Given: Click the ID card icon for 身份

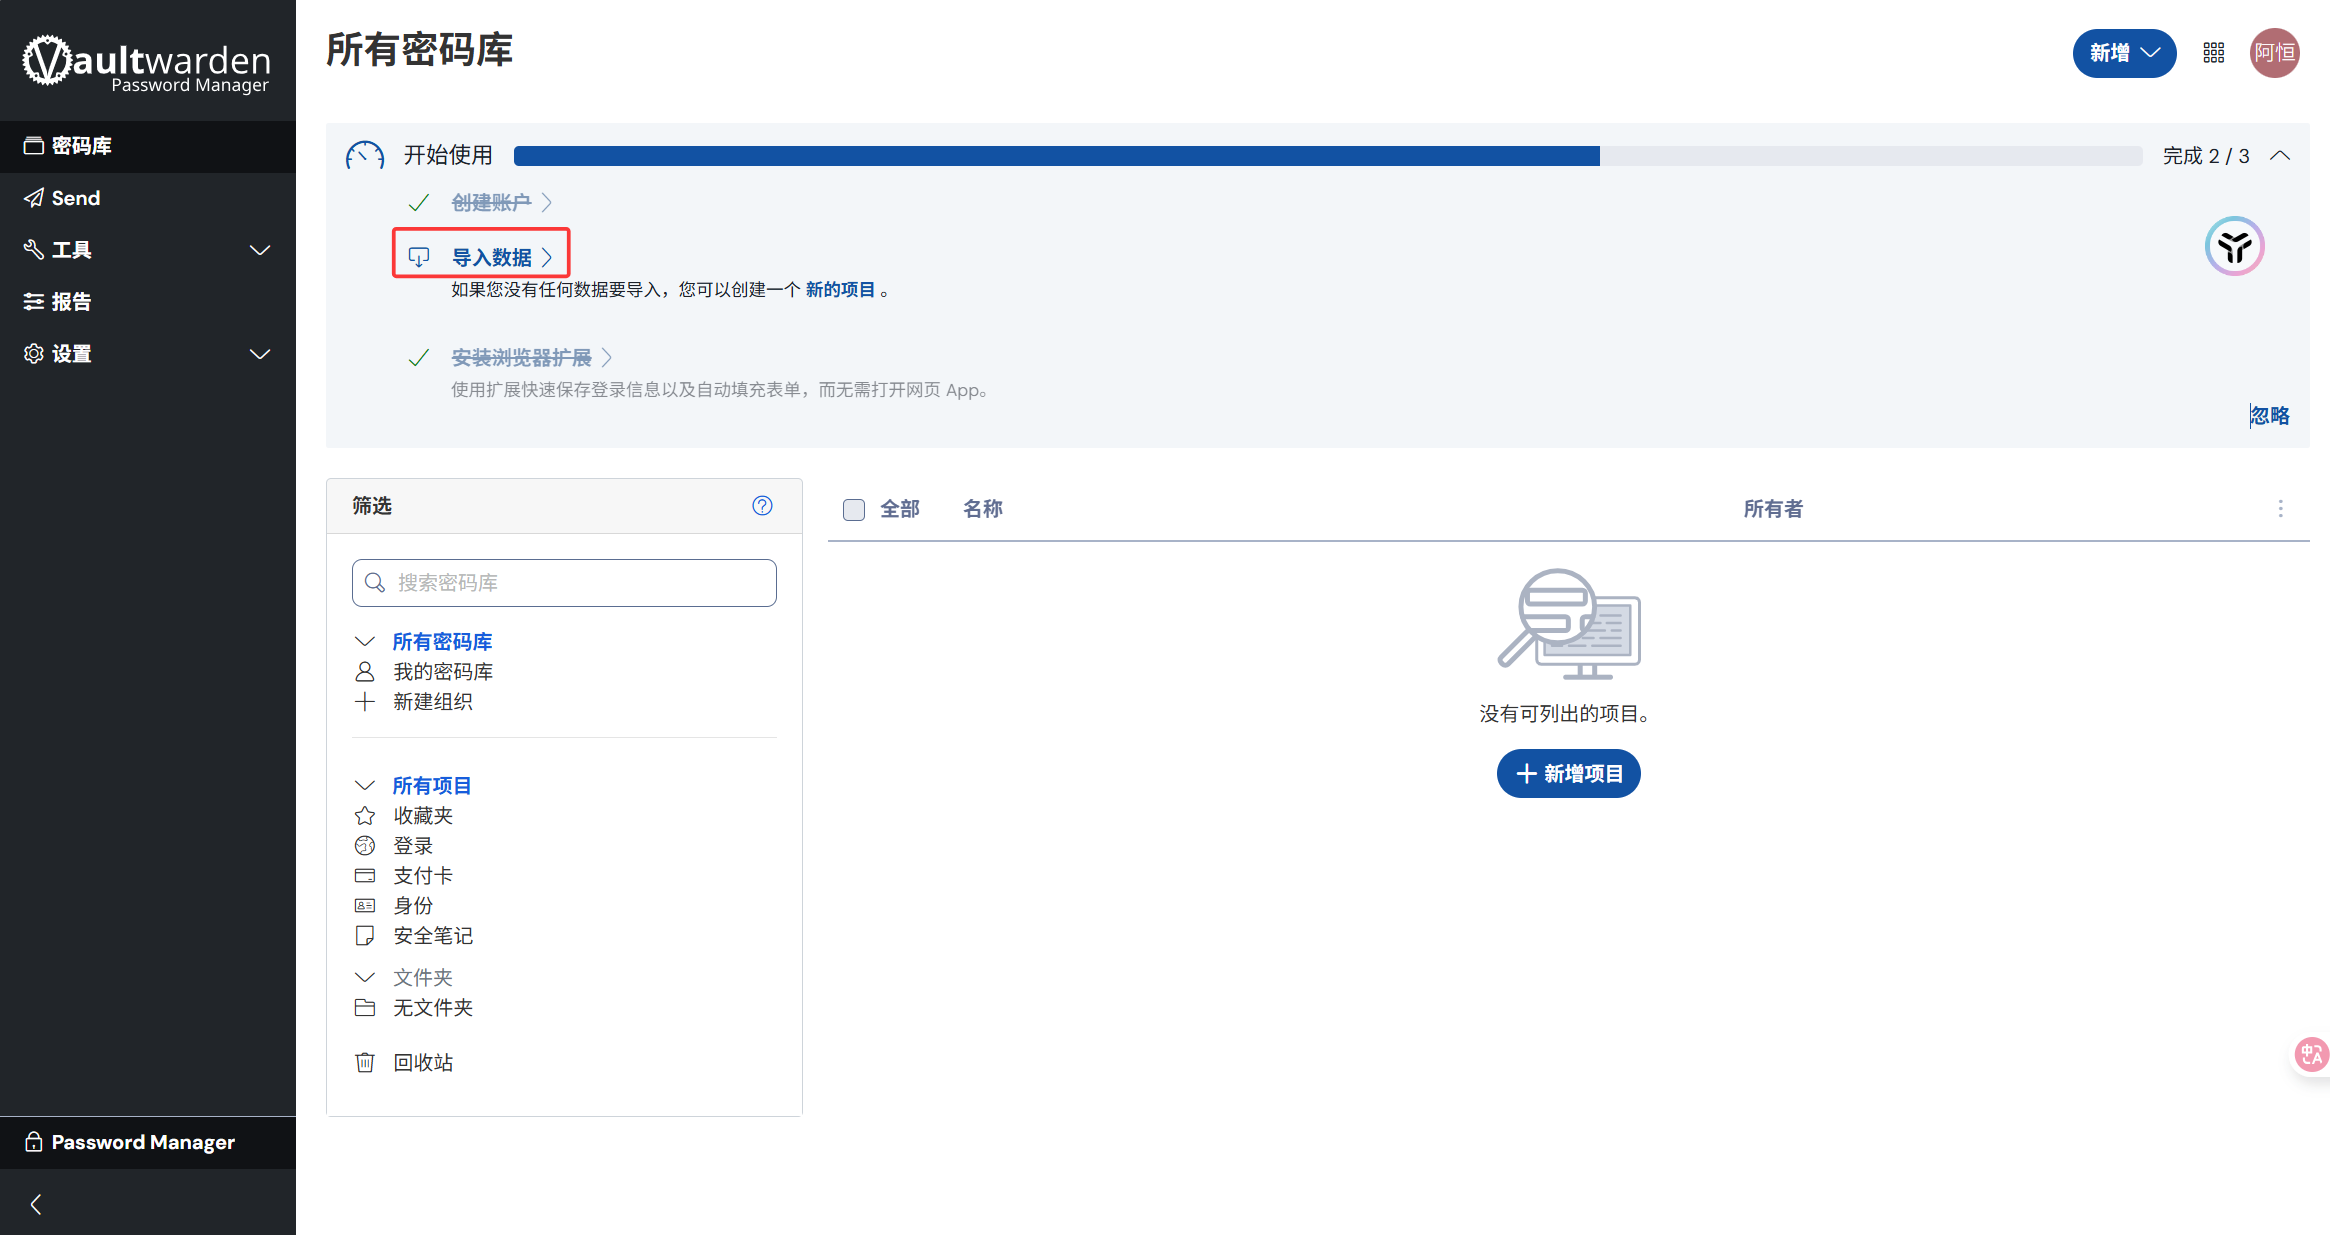Looking at the screenshot, I should tap(365, 906).
